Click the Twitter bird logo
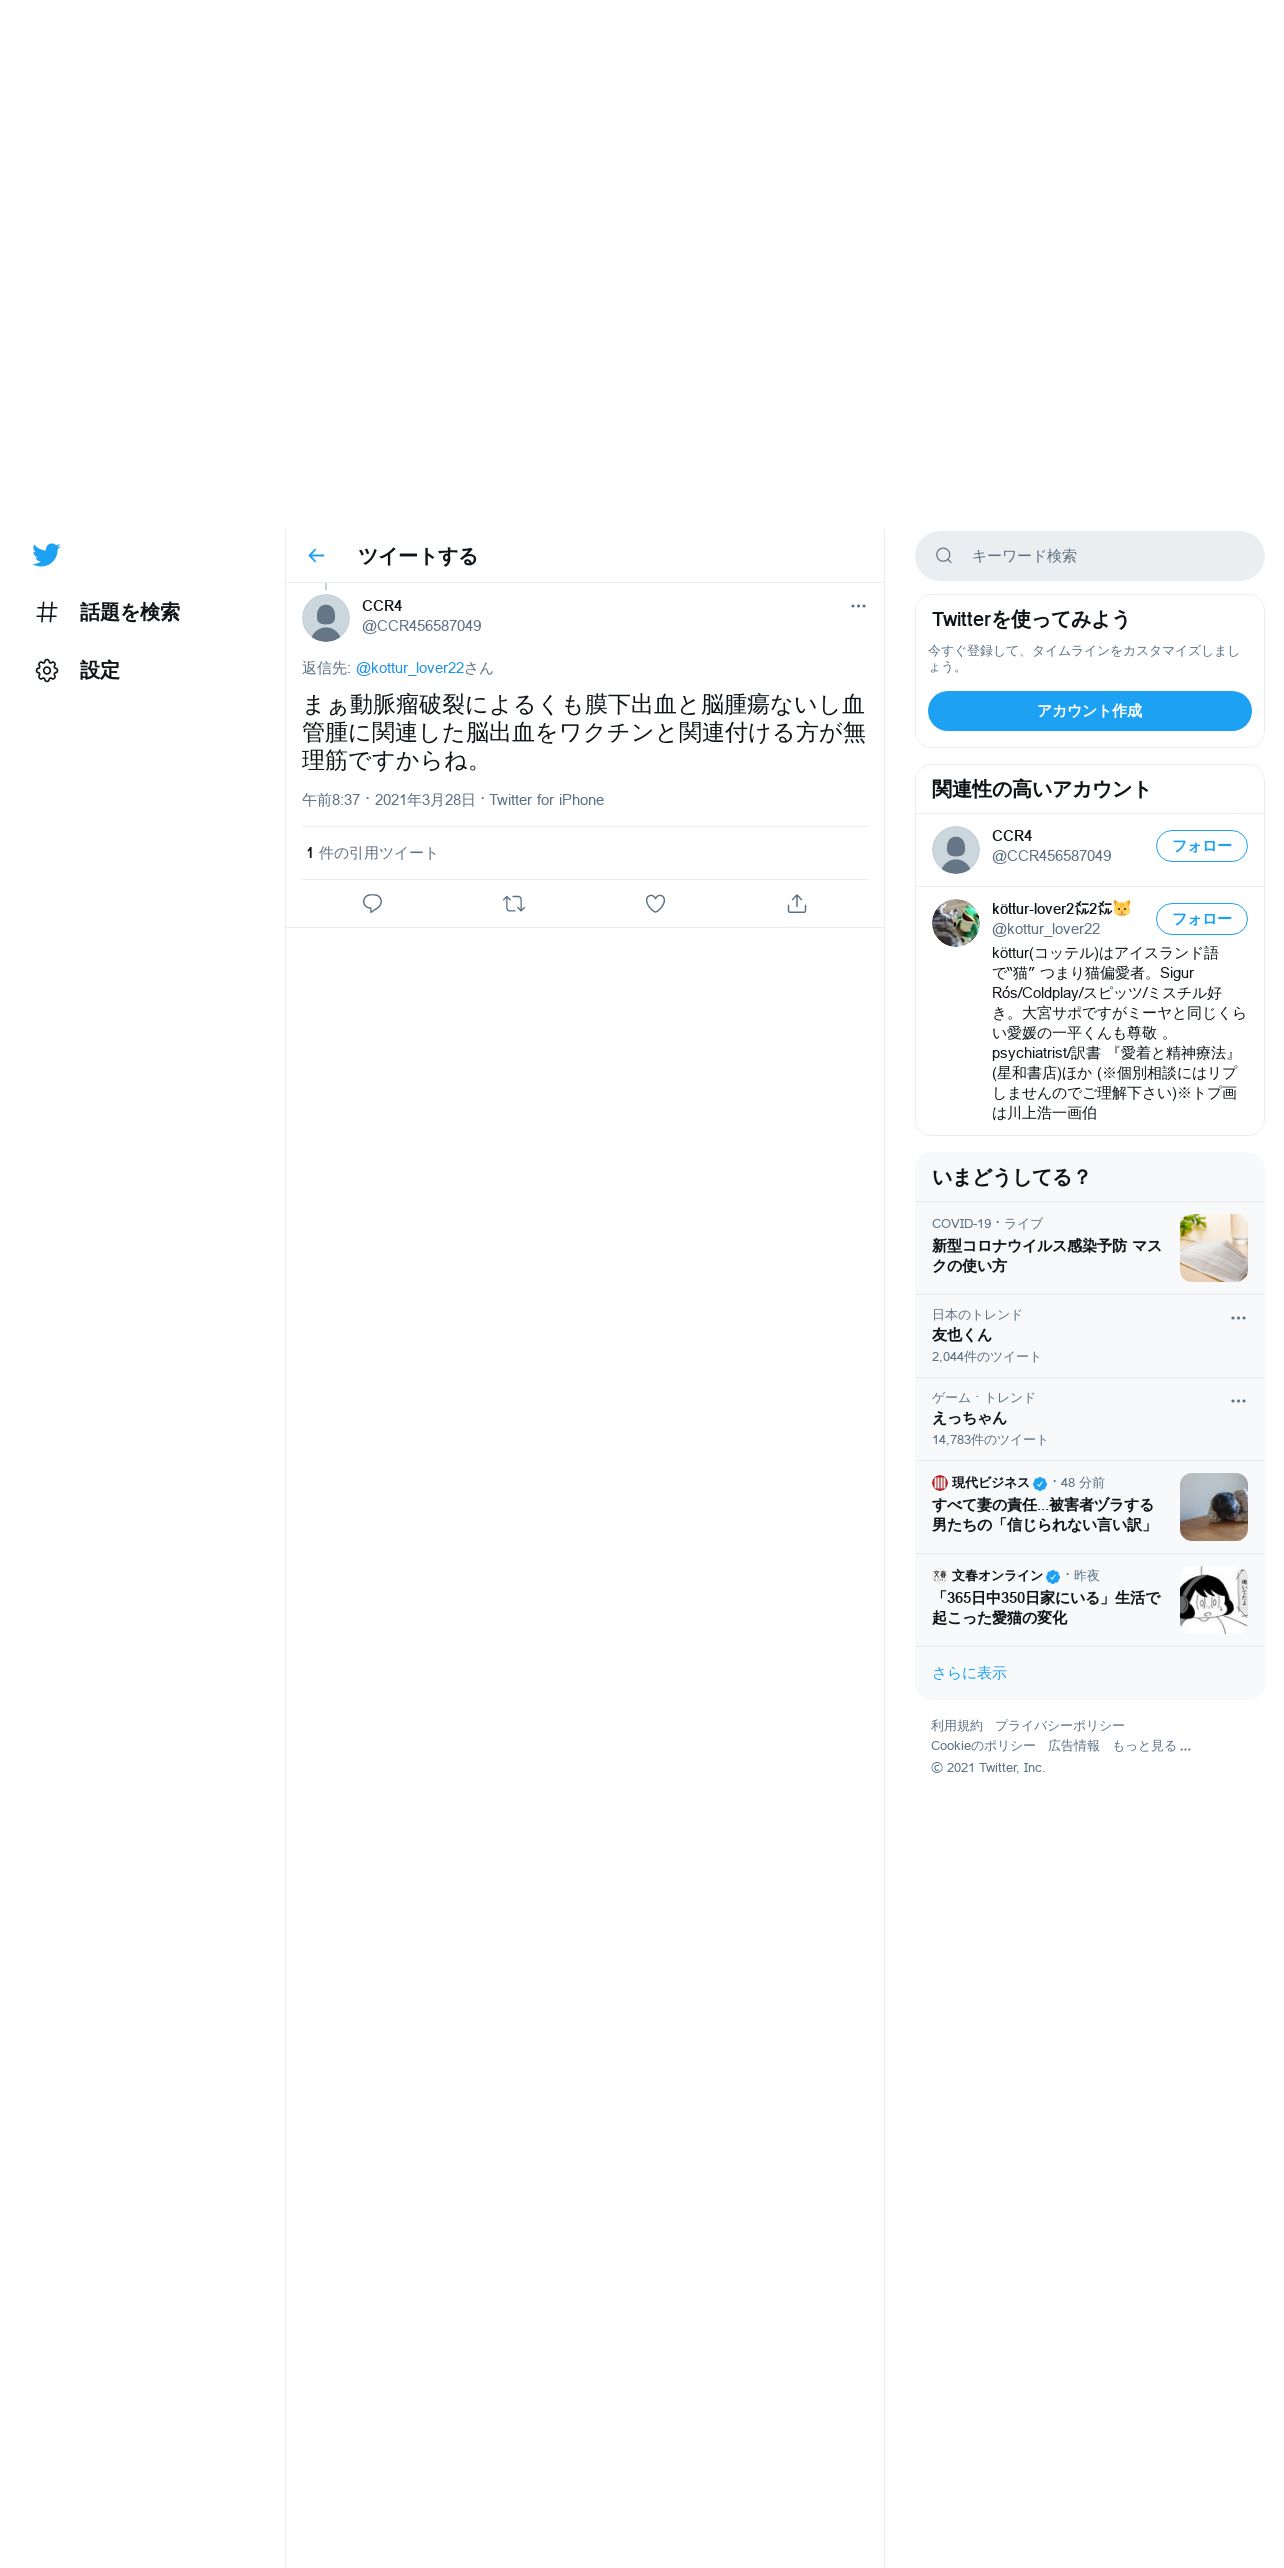This screenshot has width=1284, height=2568. click(x=46, y=555)
